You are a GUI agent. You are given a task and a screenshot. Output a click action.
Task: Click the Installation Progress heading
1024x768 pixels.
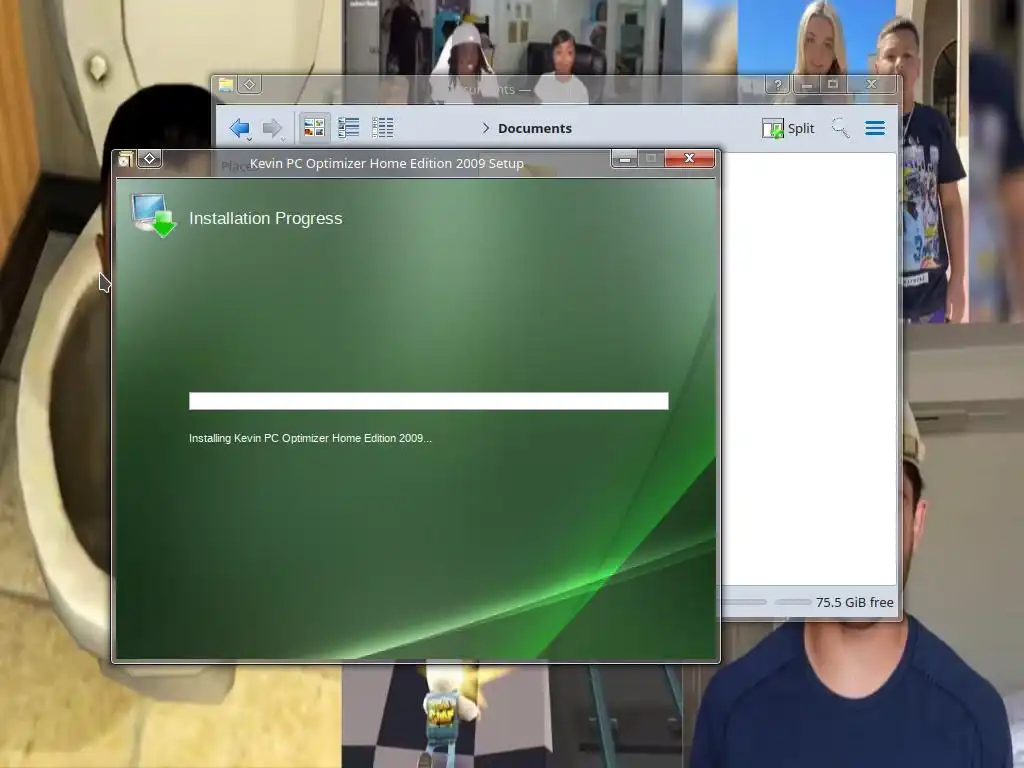tap(266, 218)
